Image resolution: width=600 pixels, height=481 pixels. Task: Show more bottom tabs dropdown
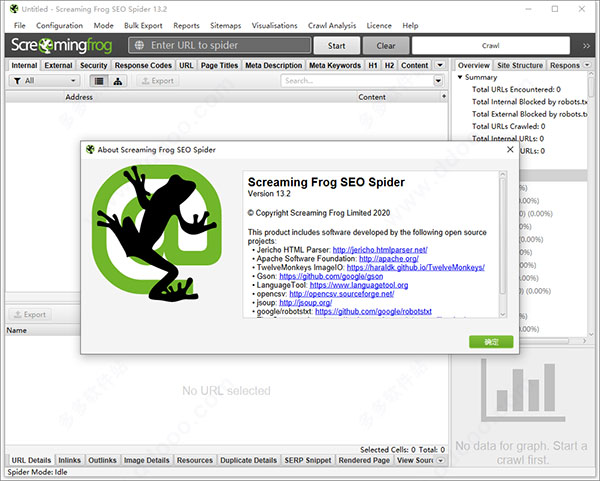tap(441, 460)
